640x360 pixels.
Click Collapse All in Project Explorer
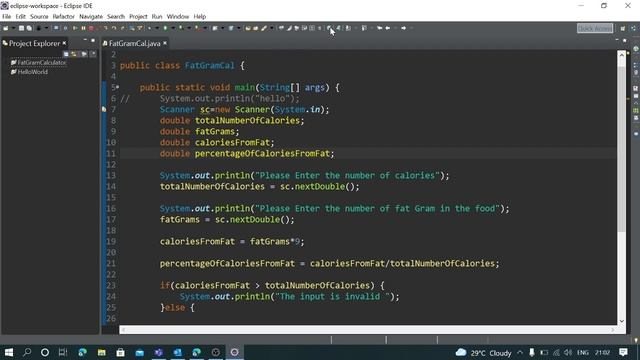66,54
